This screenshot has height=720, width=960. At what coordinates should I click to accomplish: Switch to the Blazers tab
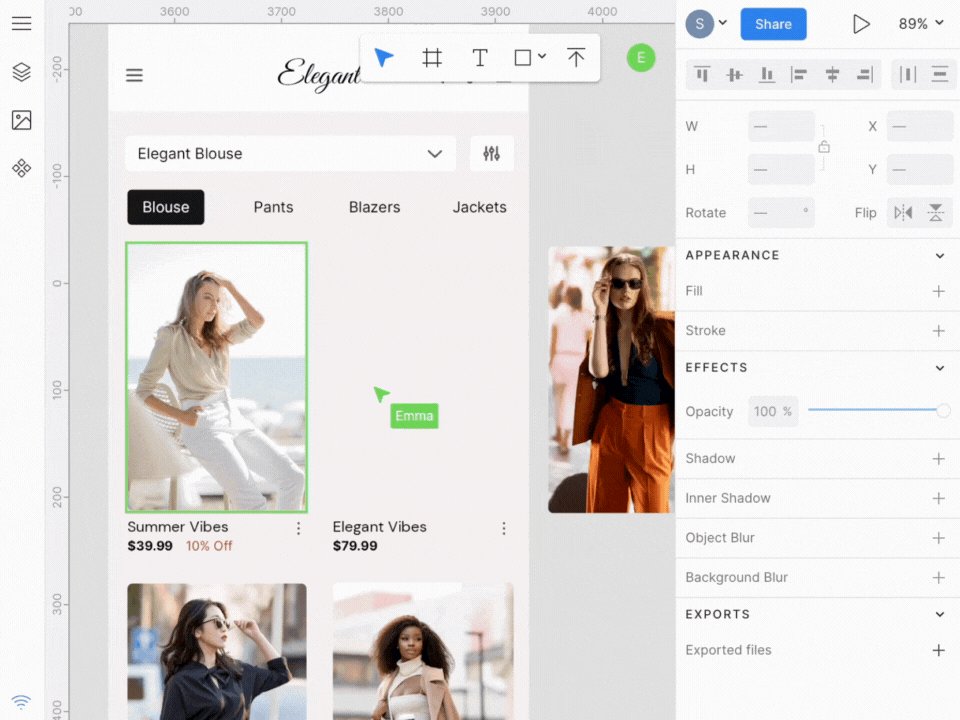pos(374,207)
